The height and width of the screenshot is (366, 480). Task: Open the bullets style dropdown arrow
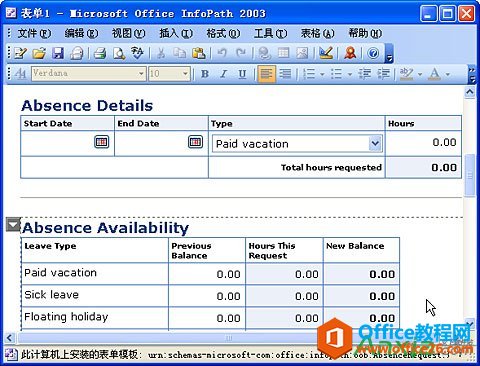point(350,74)
